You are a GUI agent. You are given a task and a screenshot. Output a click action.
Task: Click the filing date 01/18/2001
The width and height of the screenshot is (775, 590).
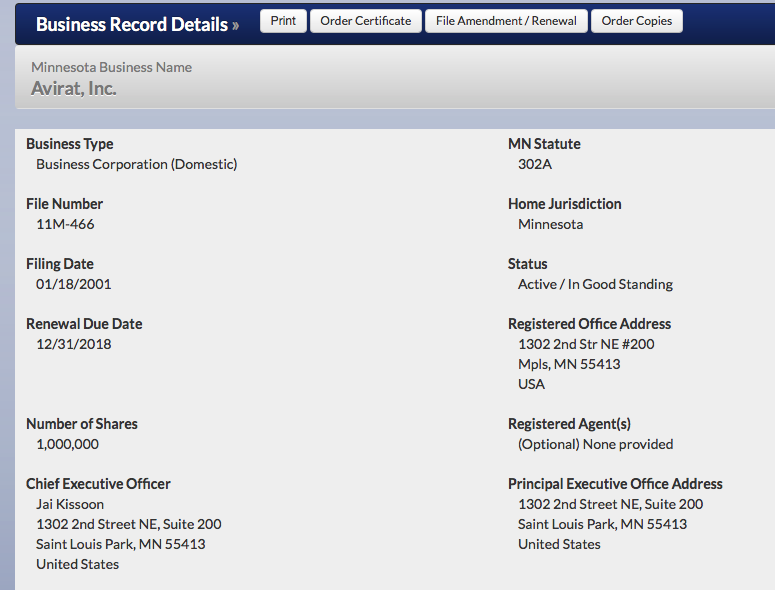click(x=73, y=284)
